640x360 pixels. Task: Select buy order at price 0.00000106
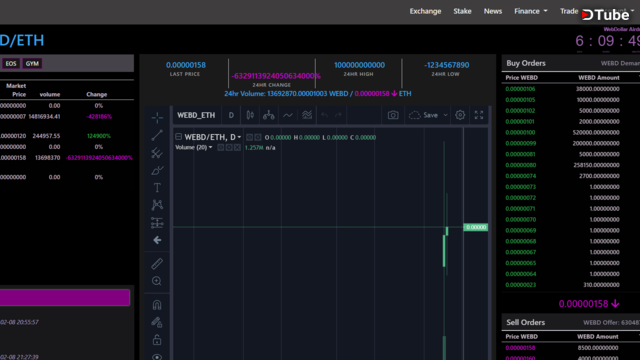pos(571,89)
